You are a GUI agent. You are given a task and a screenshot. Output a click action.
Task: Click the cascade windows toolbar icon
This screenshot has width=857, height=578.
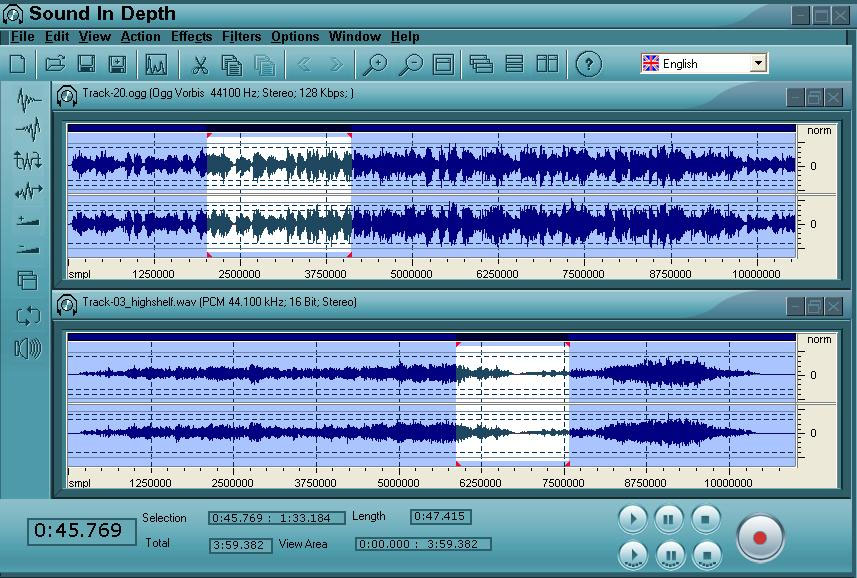(x=481, y=64)
